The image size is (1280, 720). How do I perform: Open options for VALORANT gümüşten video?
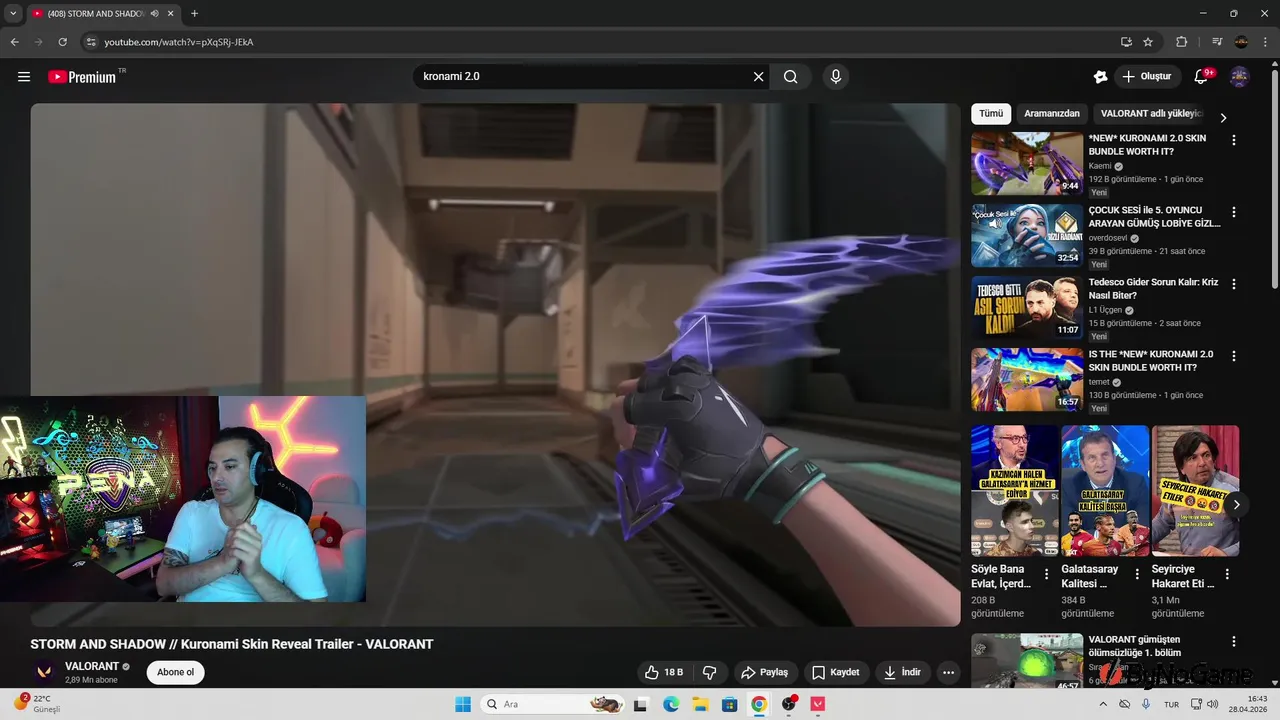[x=1233, y=642]
